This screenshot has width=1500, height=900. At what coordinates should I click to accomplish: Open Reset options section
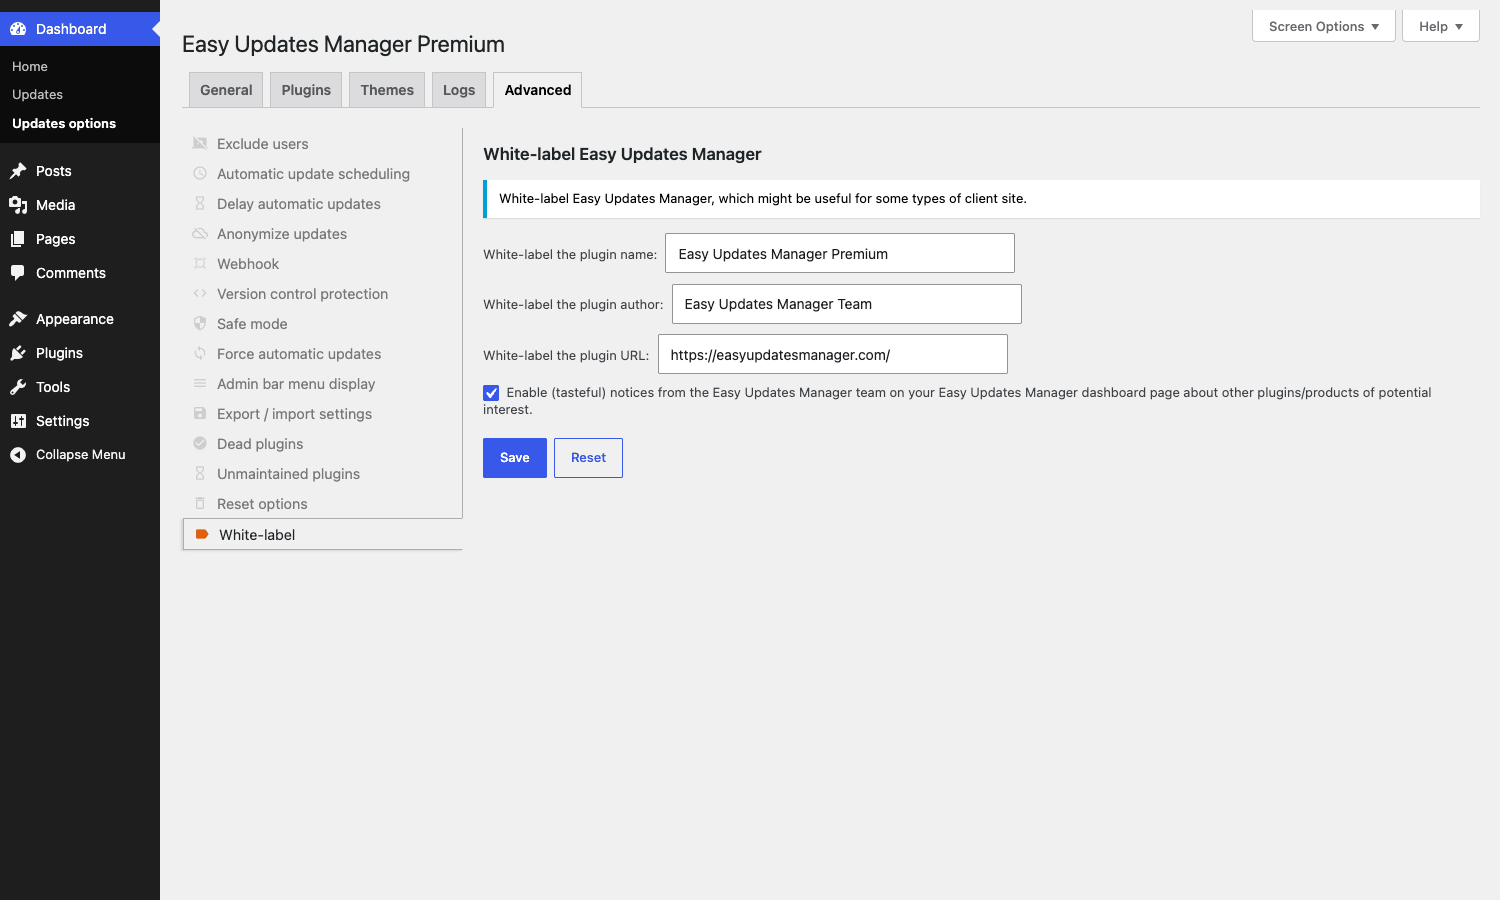pos(262,504)
